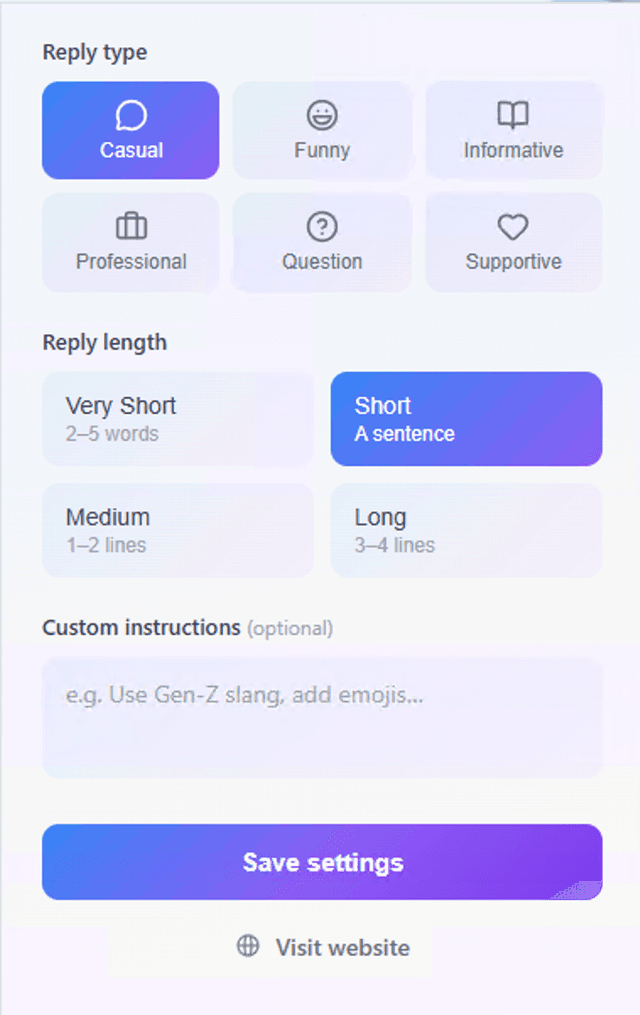Click the Question reply type card
This screenshot has height=1015, width=640.
point(322,242)
